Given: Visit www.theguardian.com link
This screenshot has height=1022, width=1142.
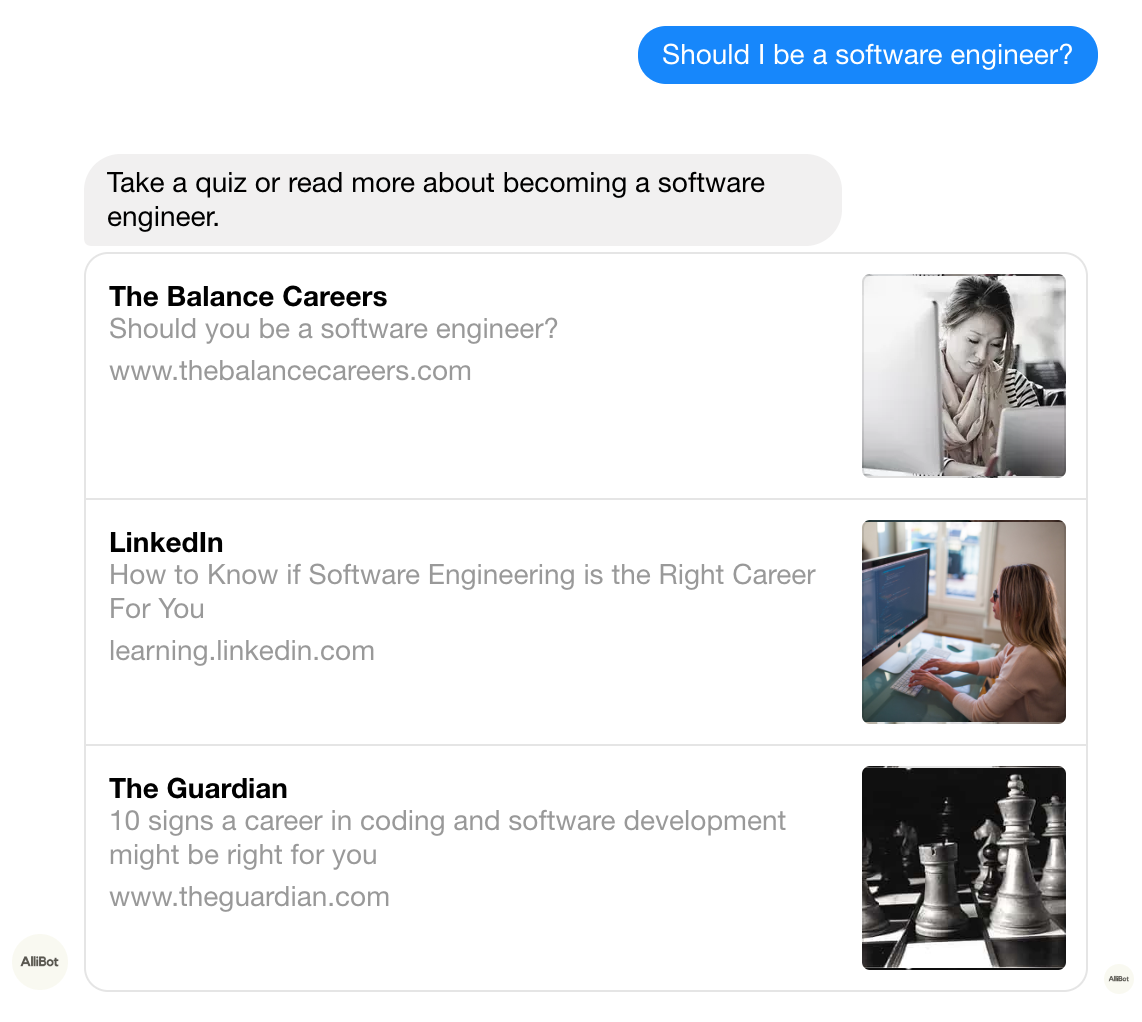Looking at the screenshot, I should coord(249,897).
